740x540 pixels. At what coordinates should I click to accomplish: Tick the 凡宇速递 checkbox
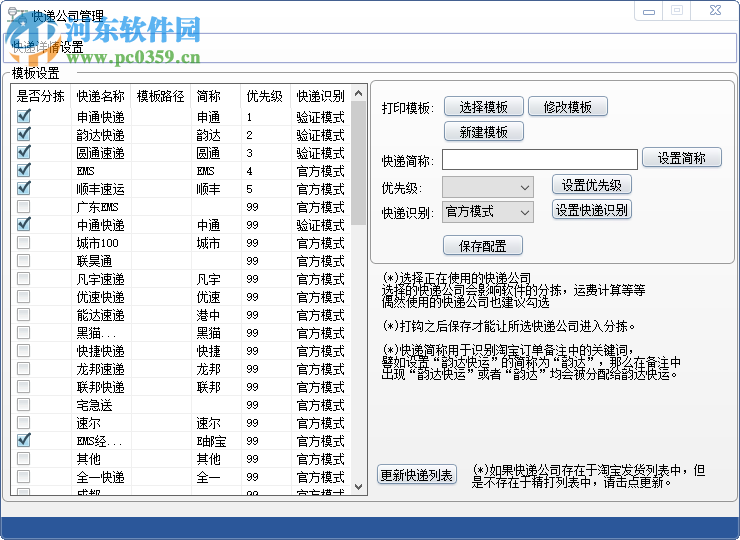coord(24,278)
